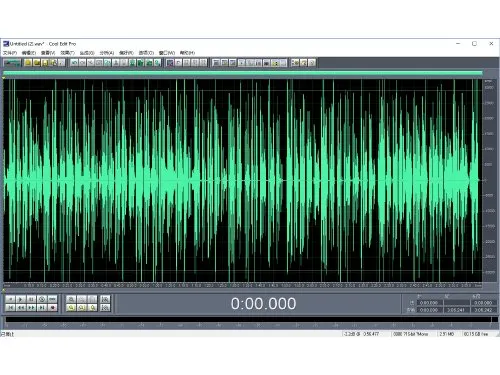This screenshot has height=375, width=500.
Task: Toggle the looped play button
Action: [52, 299]
